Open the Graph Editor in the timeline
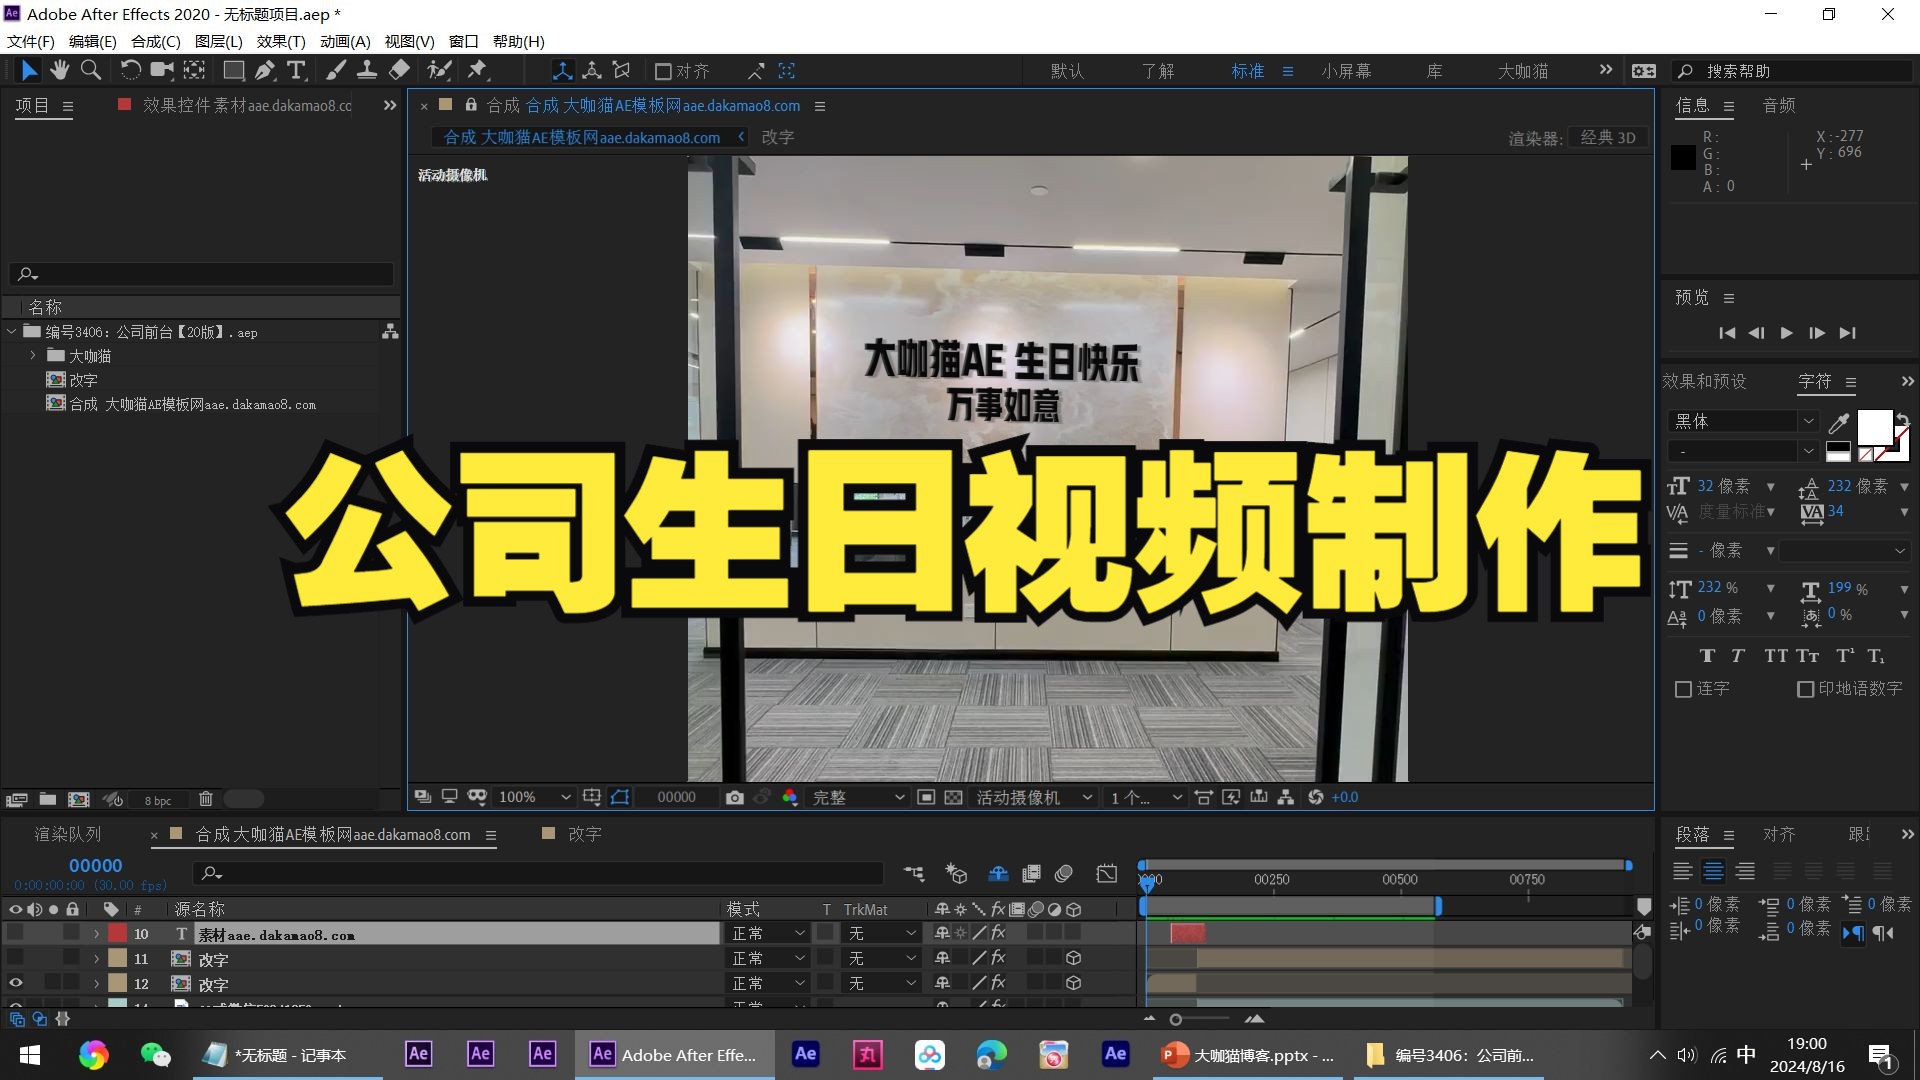Image resolution: width=1920 pixels, height=1080 pixels. click(x=1108, y=874)
